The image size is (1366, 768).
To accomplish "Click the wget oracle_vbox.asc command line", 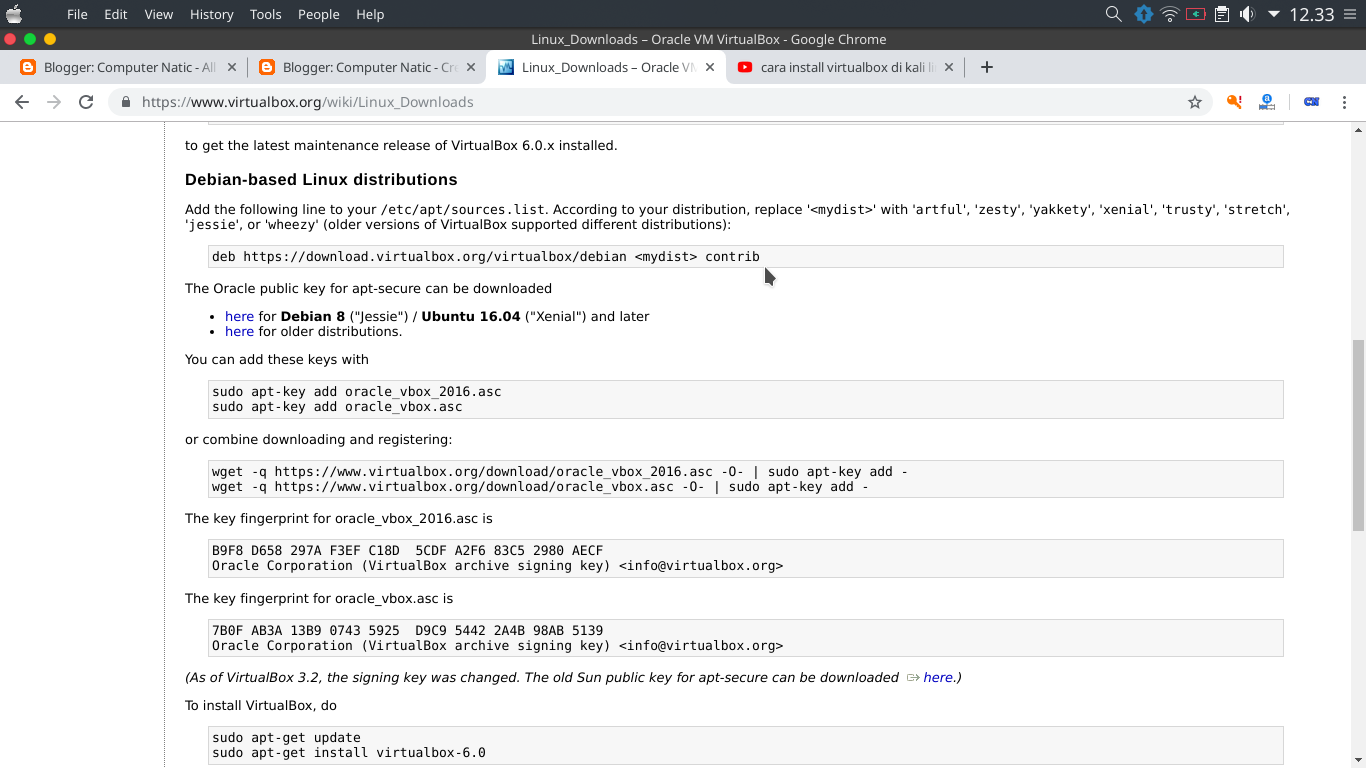I will (540, 487).
